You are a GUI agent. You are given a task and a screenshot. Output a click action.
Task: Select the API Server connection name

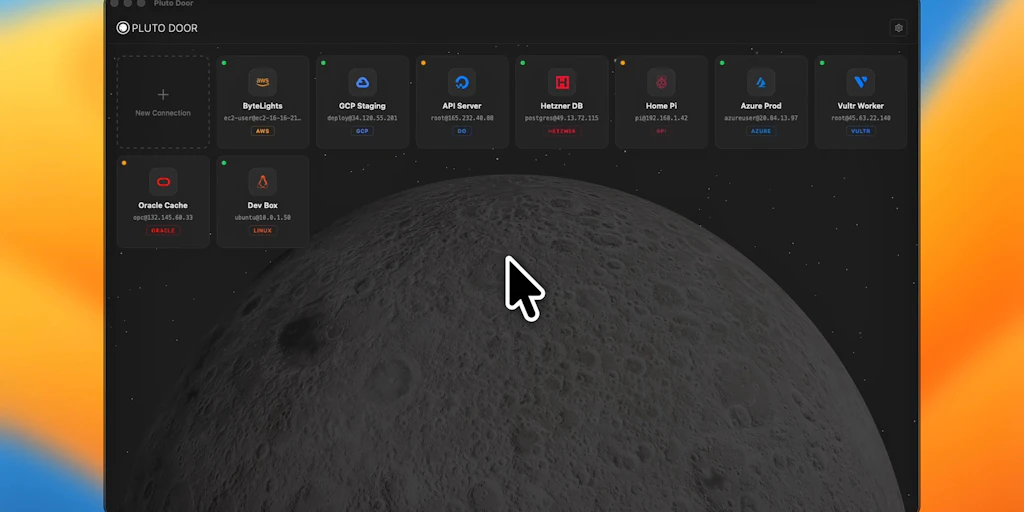point(462,106)
